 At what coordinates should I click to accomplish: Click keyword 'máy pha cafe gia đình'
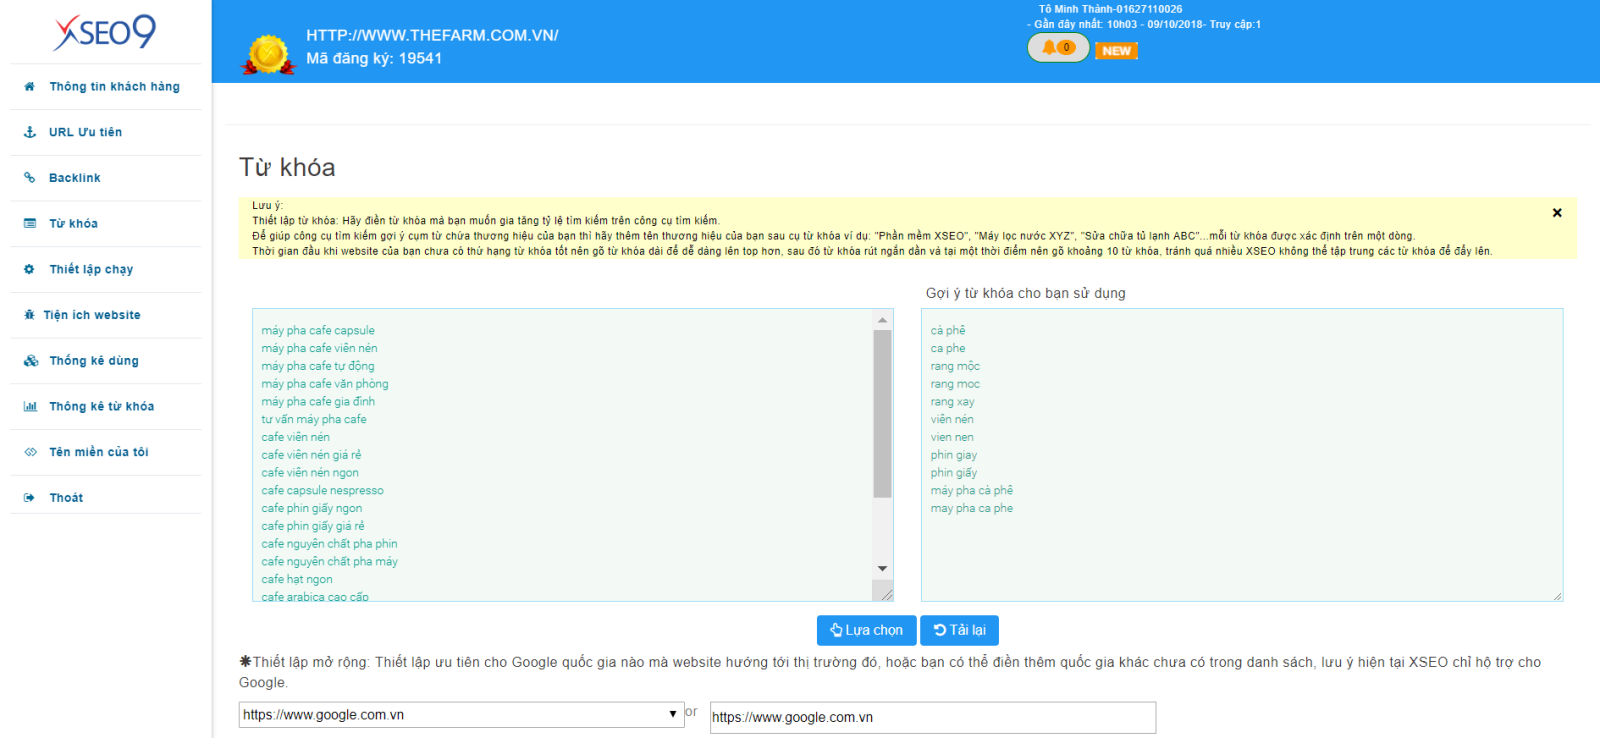coord(318,401)
